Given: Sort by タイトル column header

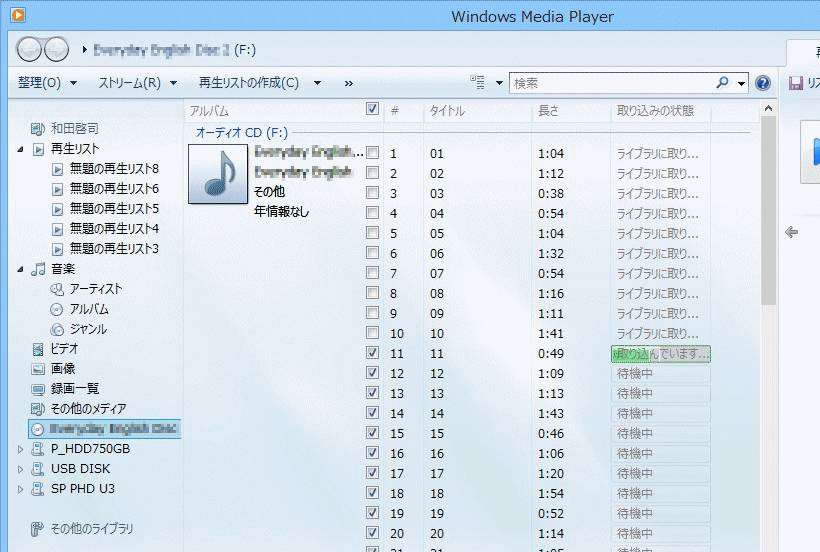Looking at the screenshot, I should (x=447, y=111).
